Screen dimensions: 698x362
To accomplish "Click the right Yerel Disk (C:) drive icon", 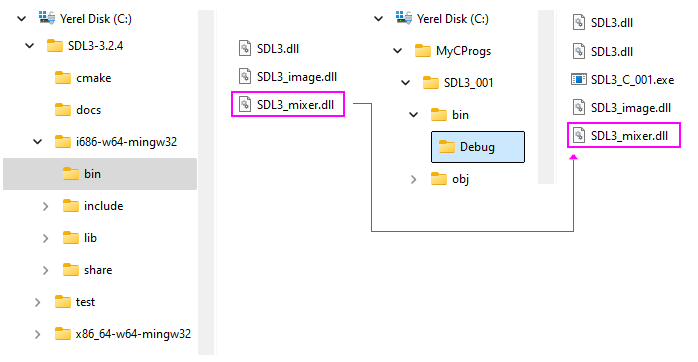I will (404, 18).
